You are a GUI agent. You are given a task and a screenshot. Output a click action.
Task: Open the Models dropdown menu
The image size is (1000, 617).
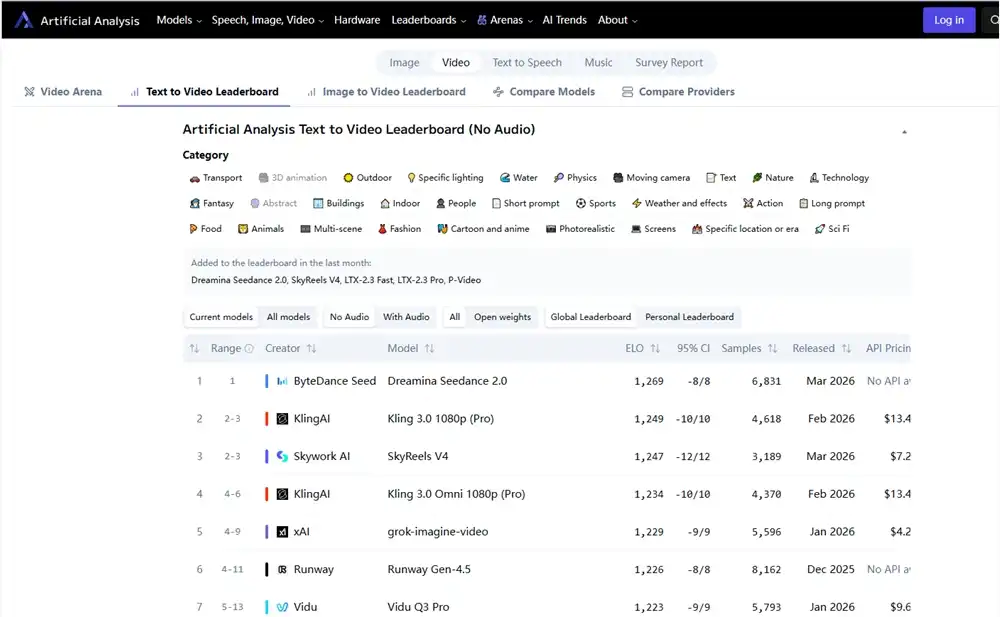tap(179, 20)
